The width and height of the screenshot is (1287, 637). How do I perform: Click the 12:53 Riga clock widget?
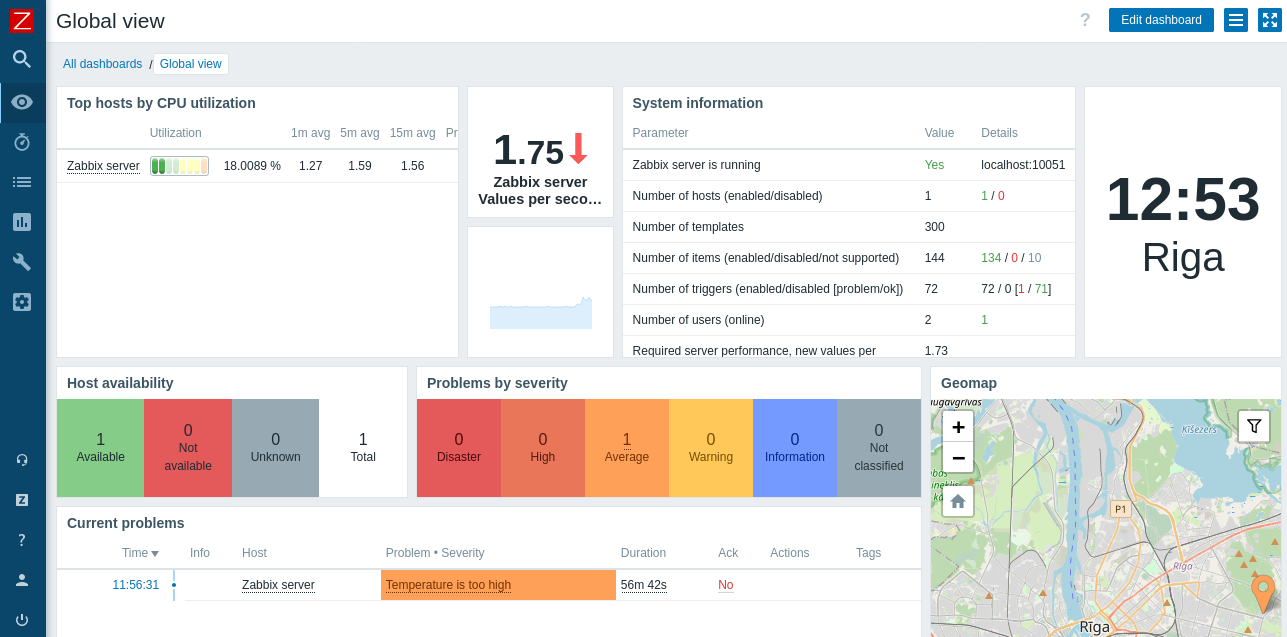tap(1183, 222)
